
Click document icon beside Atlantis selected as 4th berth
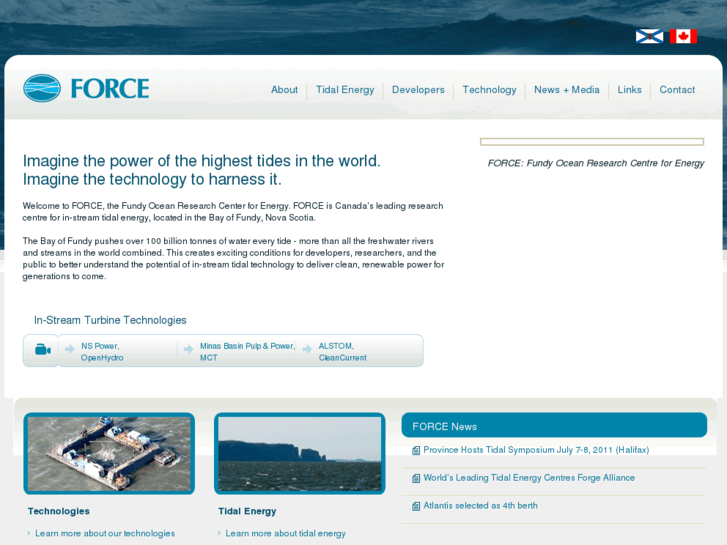click(x=416, y=506)
